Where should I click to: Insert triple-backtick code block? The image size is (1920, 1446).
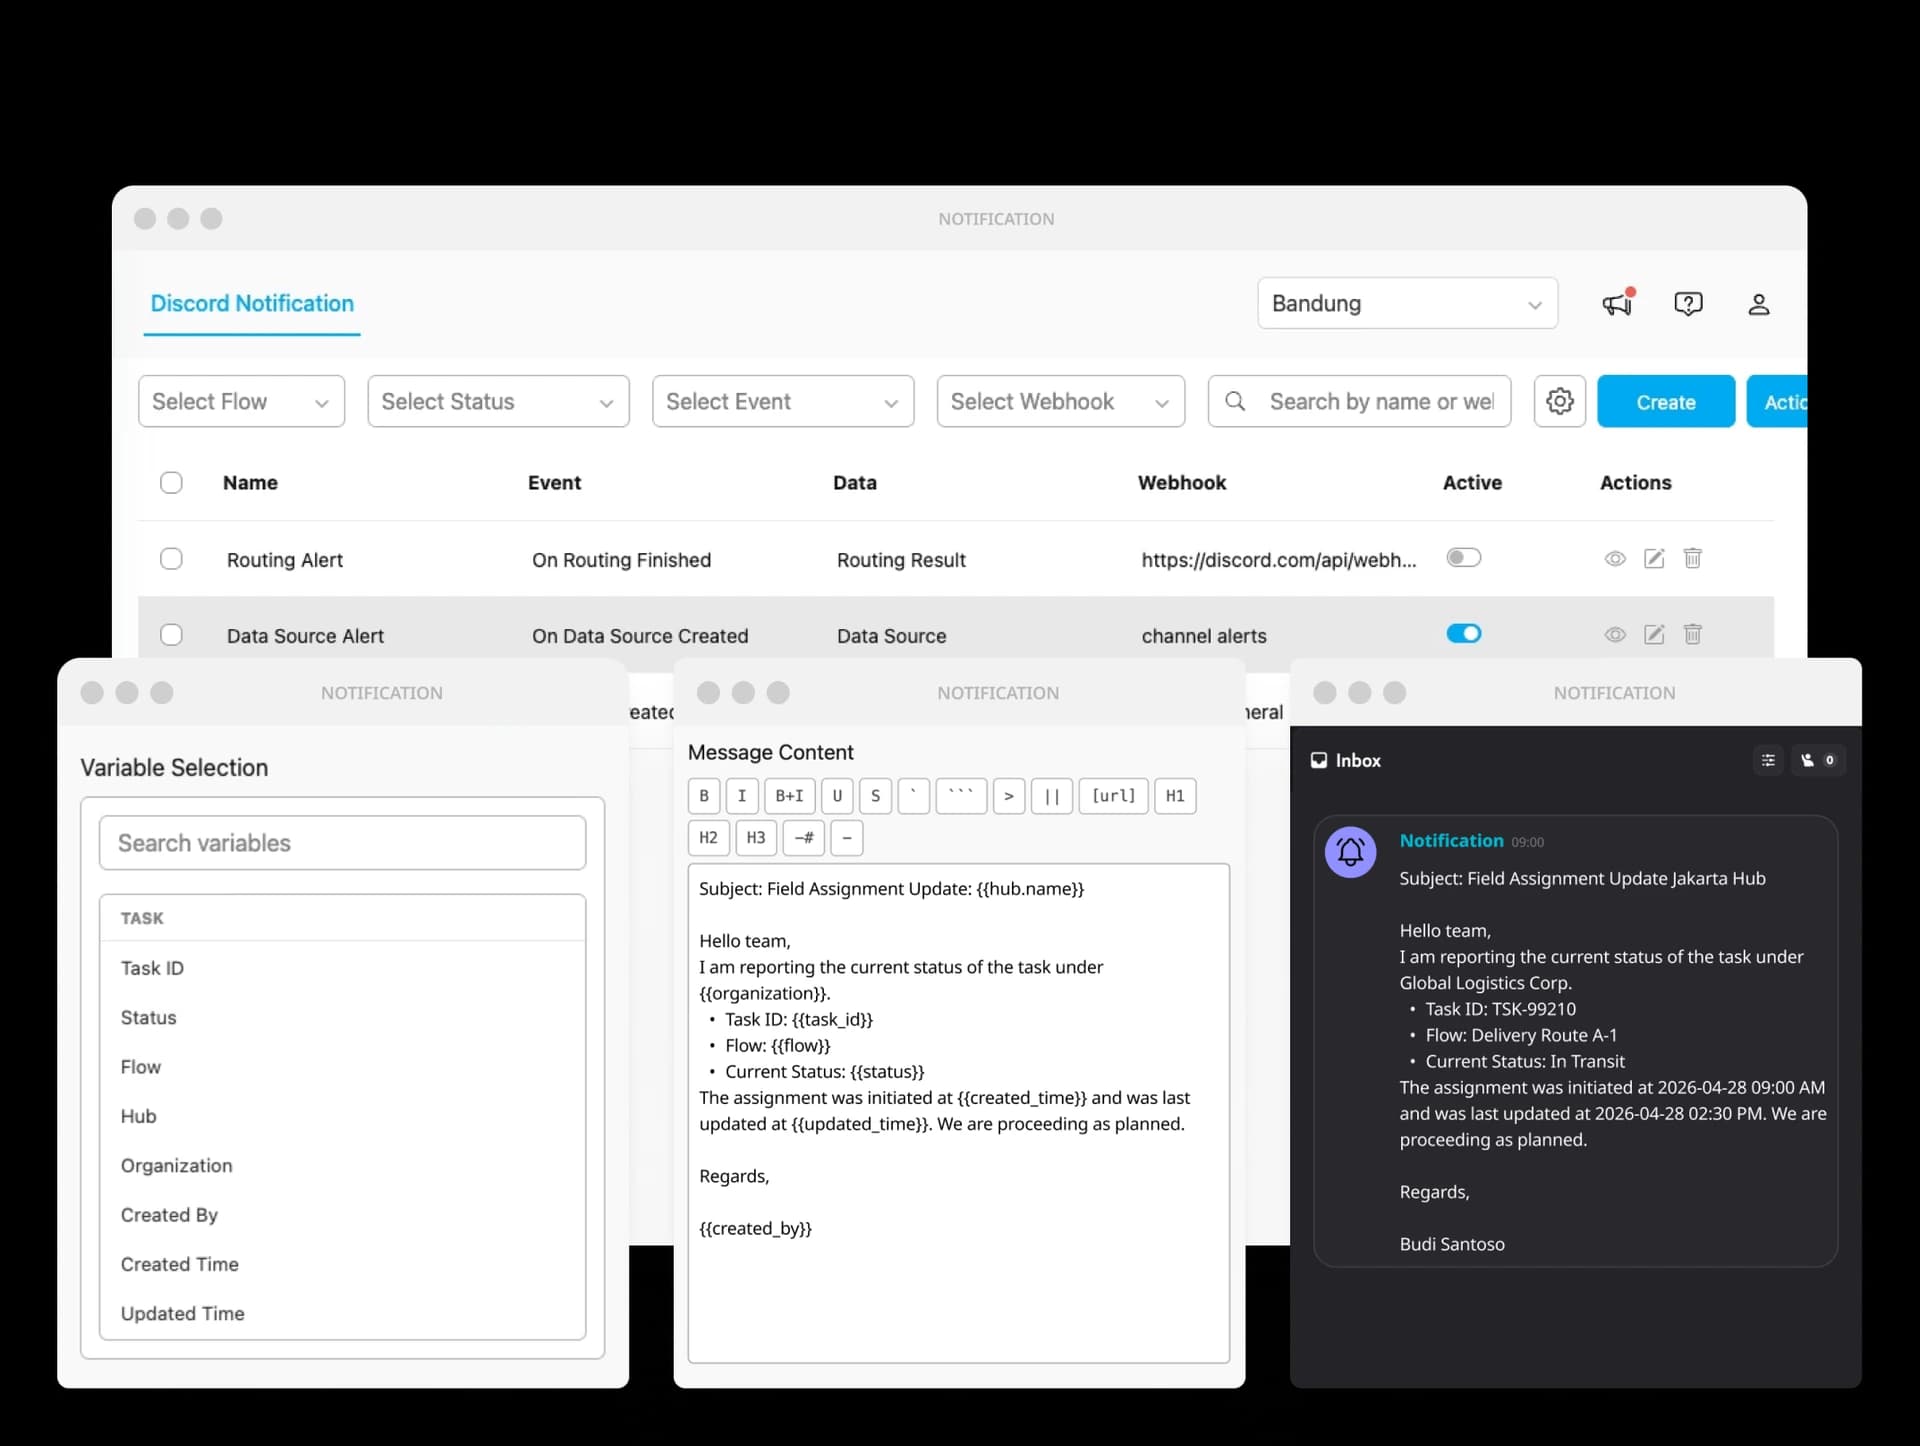961,796
